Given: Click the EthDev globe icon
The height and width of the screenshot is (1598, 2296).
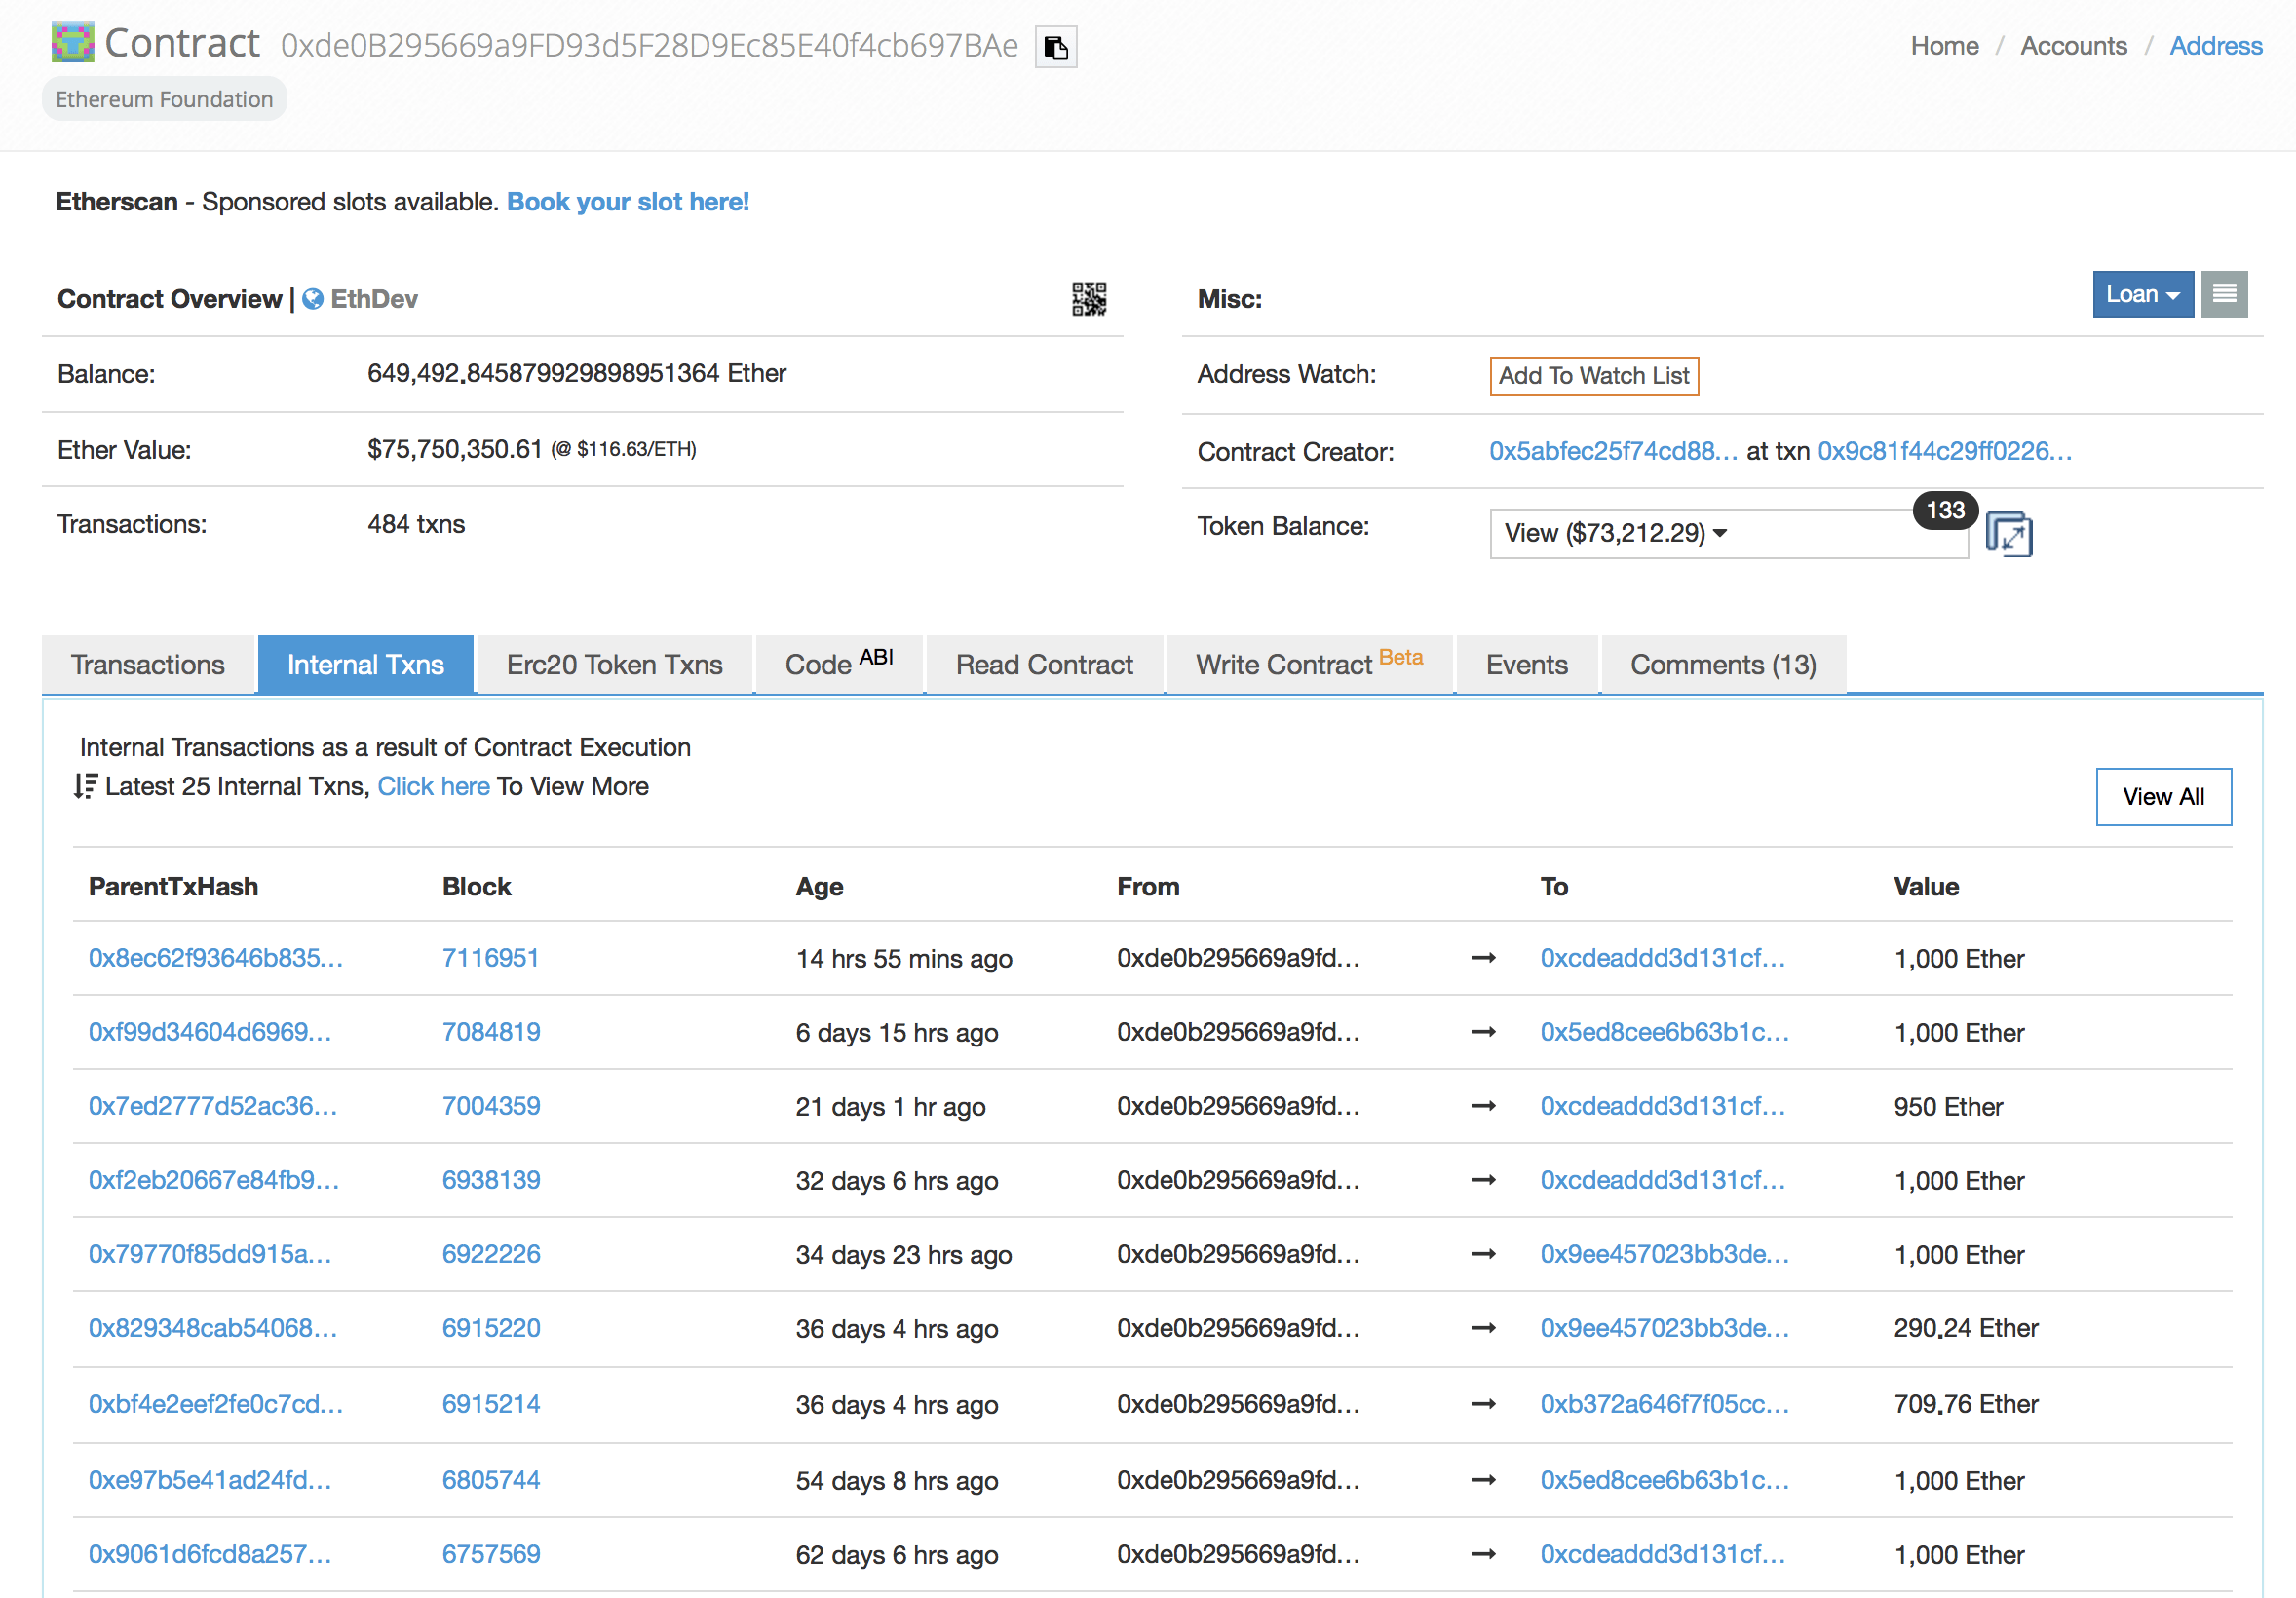Looking at the screenshot, I should point(313,299).
